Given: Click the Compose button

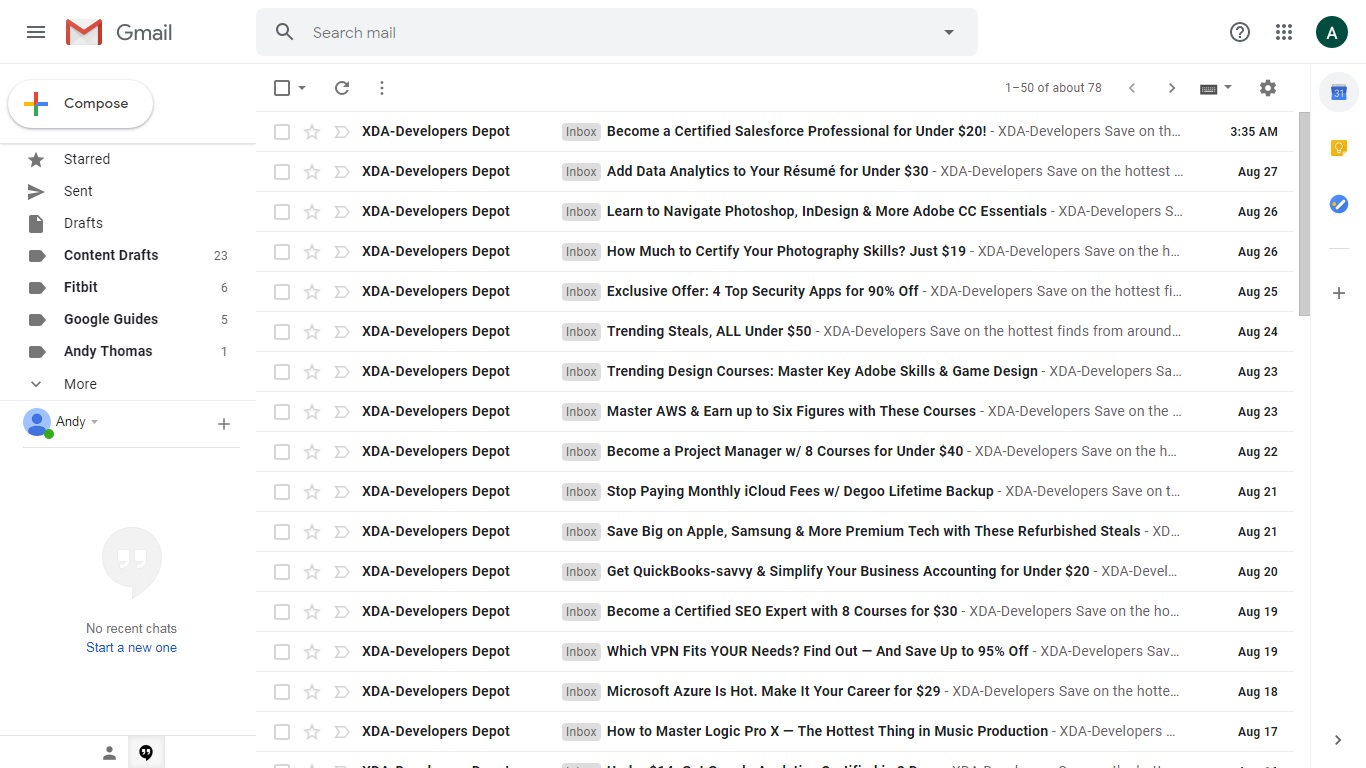Looking at the screenshot, I should point(81,104).
